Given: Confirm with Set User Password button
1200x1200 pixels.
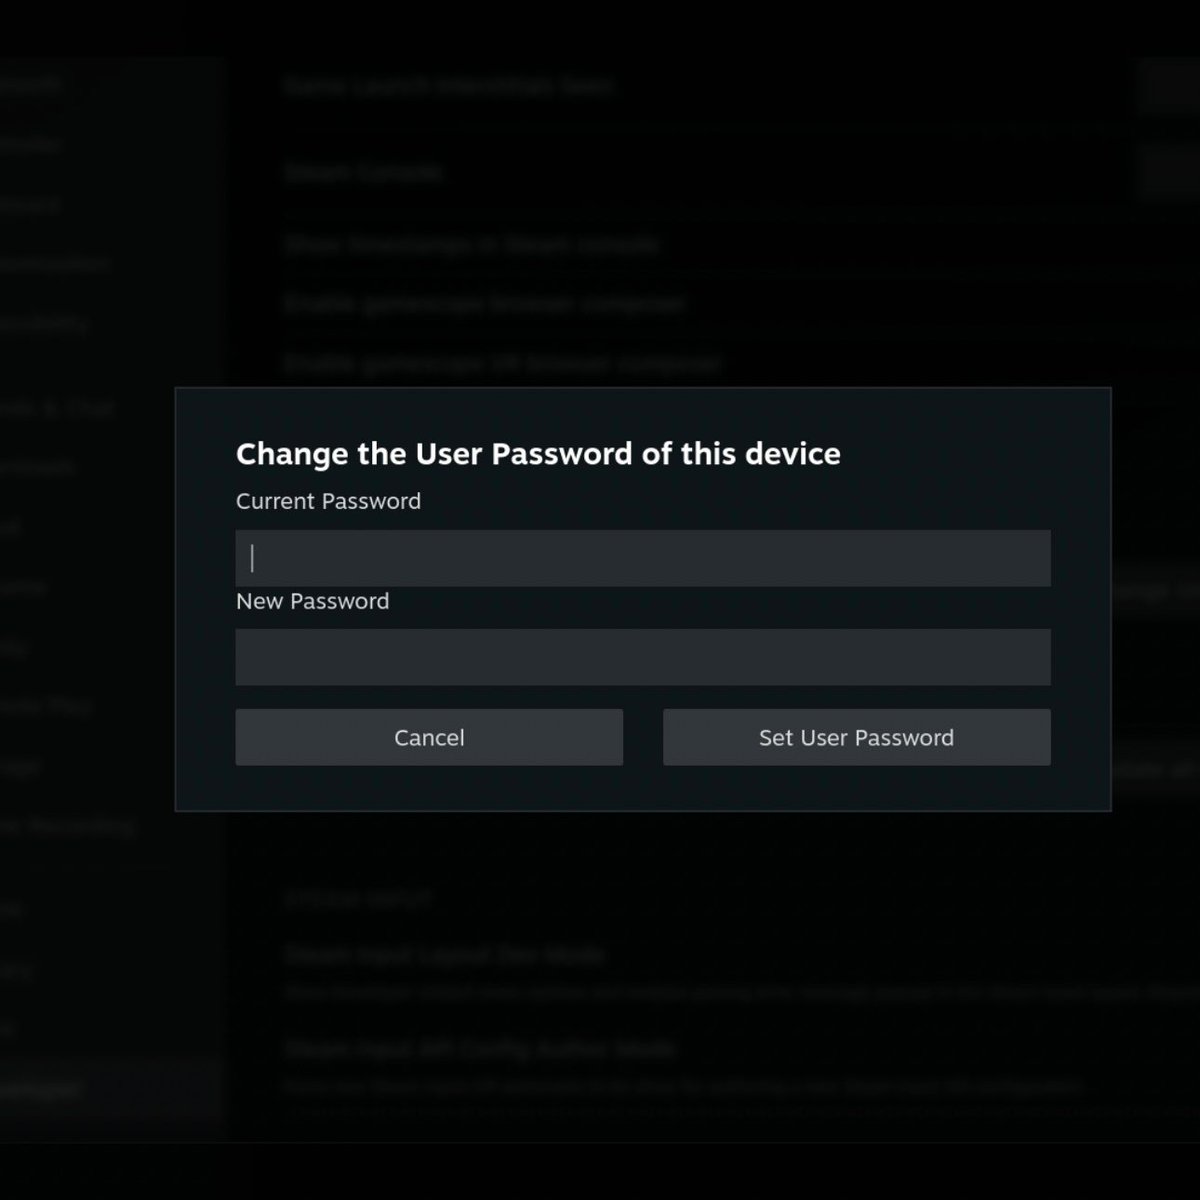Looking at the screenshot, I should tap(857, 737).
